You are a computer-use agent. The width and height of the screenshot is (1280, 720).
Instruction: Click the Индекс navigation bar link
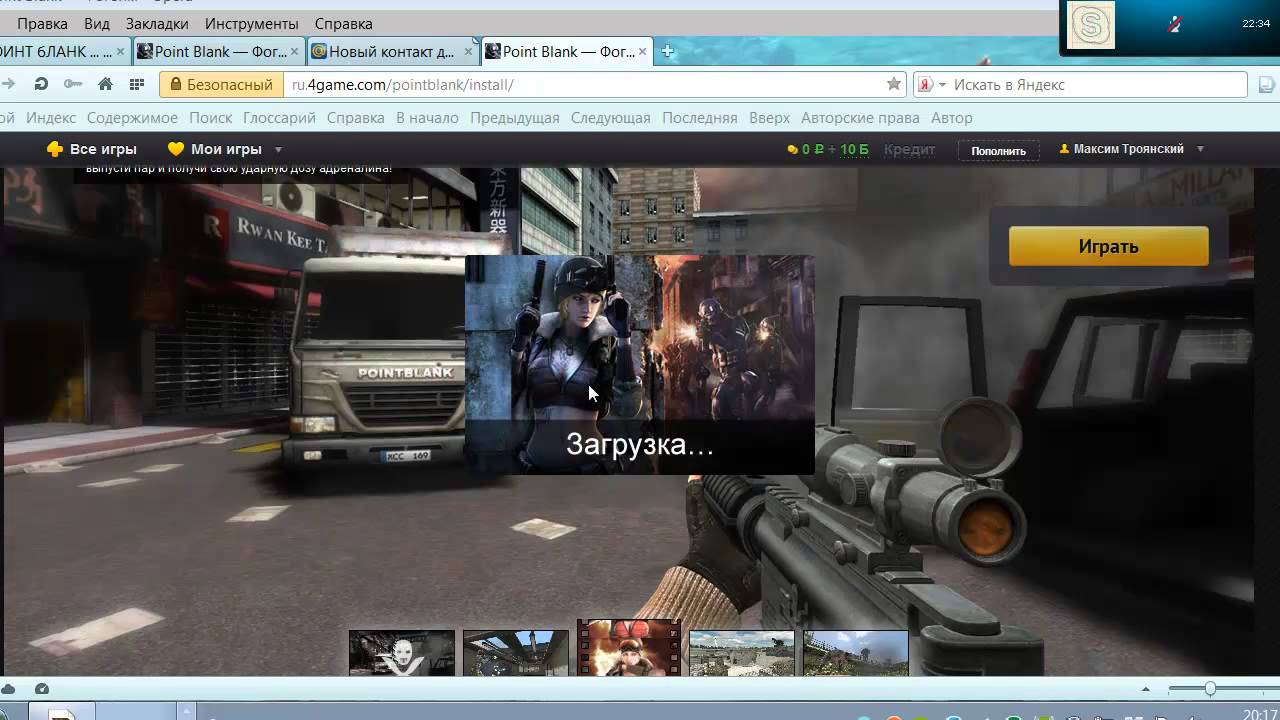(x=51, y=118)
